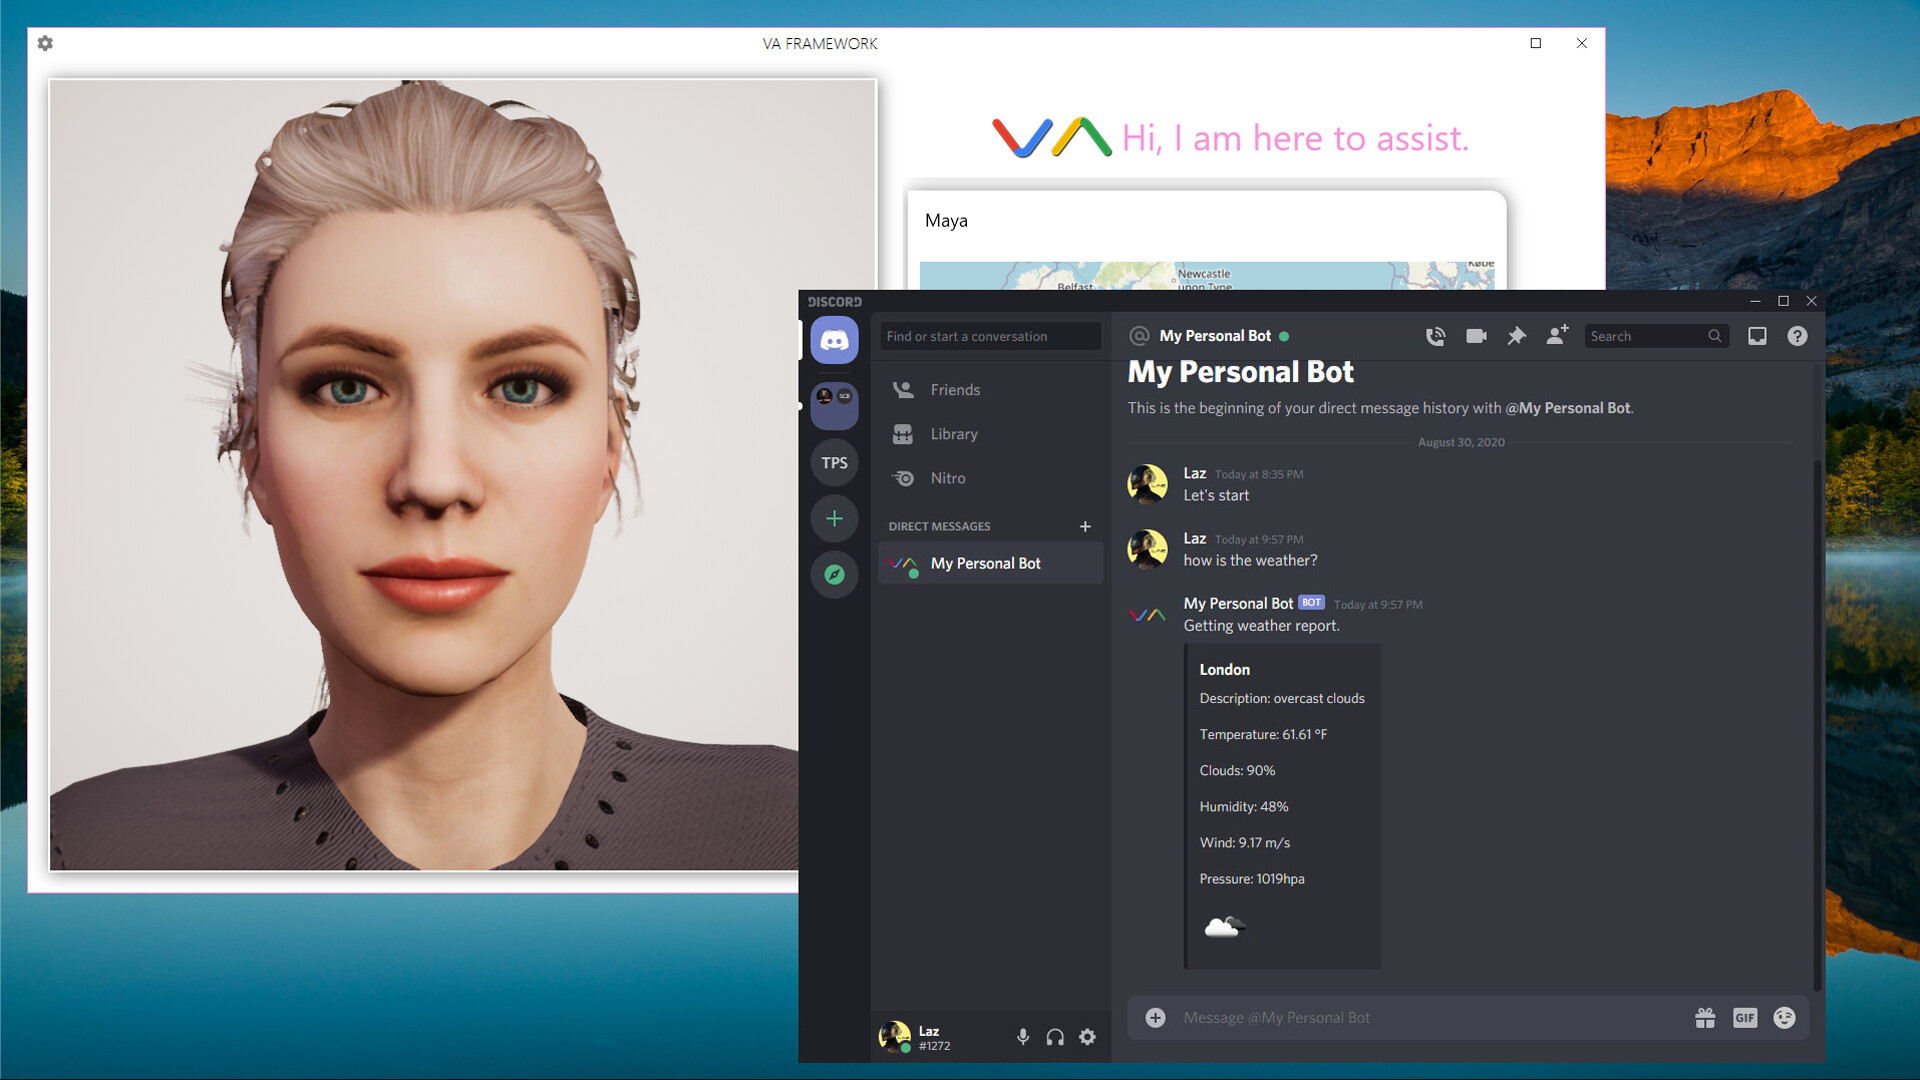
Task: Open the Library section
Action: pos(952,433)
